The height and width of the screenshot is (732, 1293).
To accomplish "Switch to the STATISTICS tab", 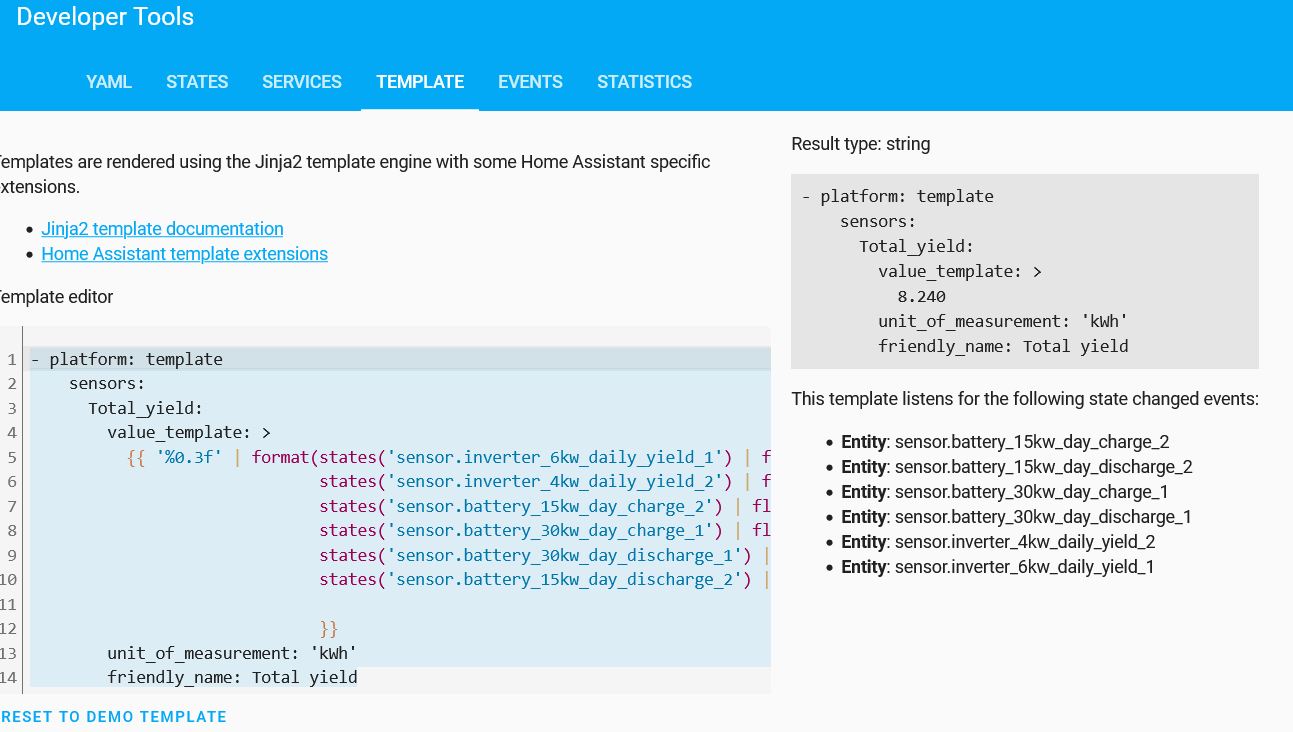I will 644,82.
